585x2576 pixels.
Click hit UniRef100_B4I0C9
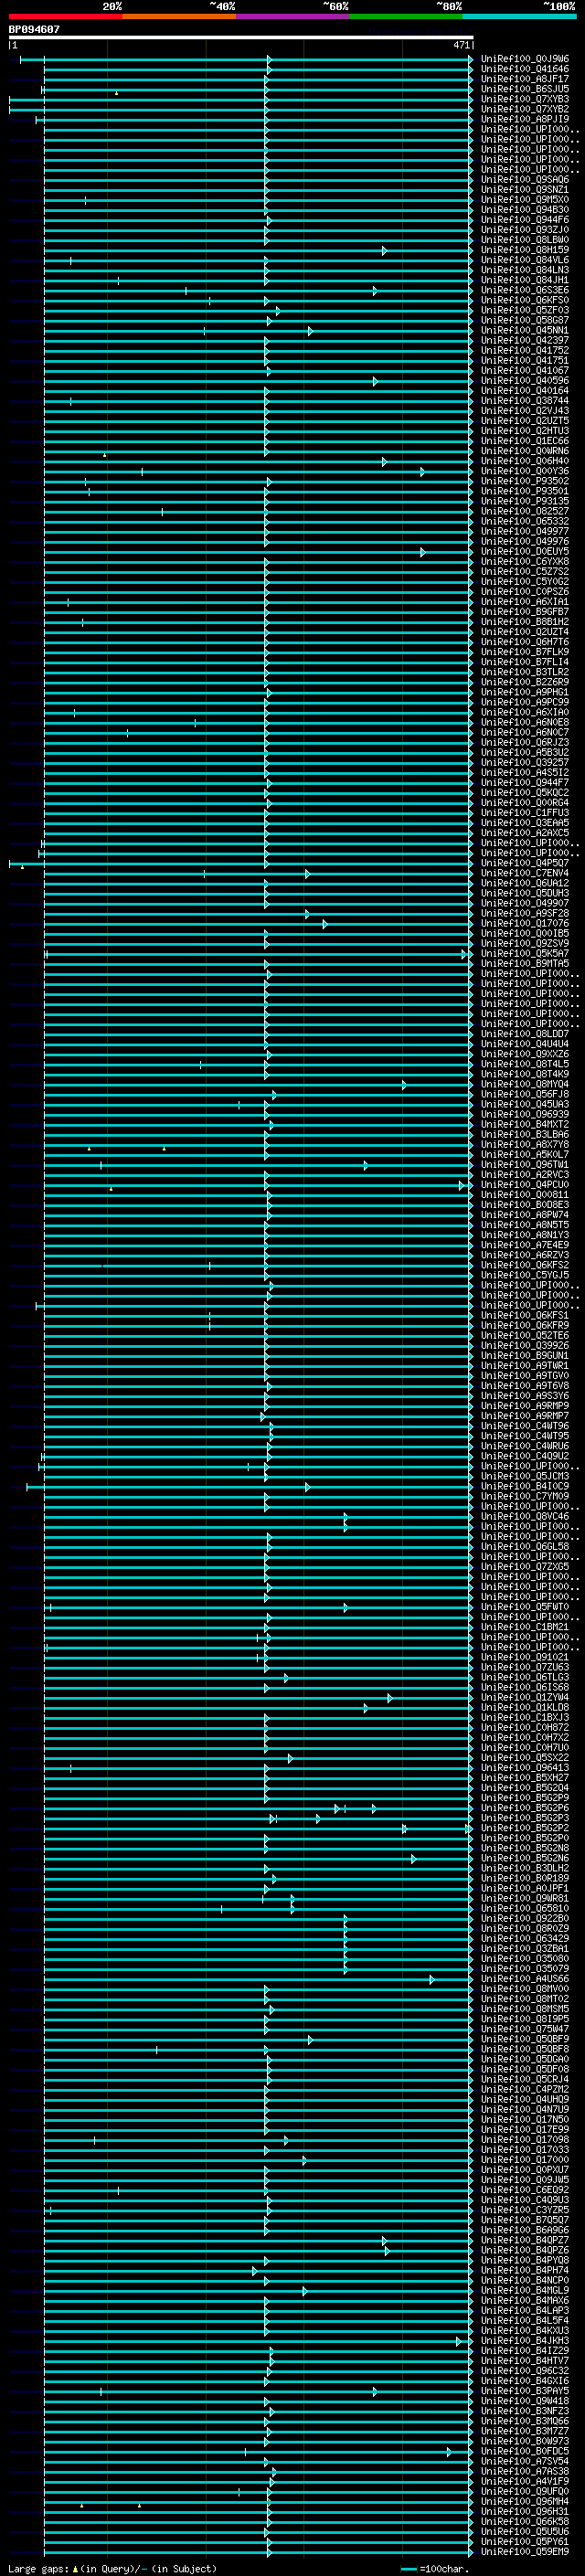coord(525,1486)
